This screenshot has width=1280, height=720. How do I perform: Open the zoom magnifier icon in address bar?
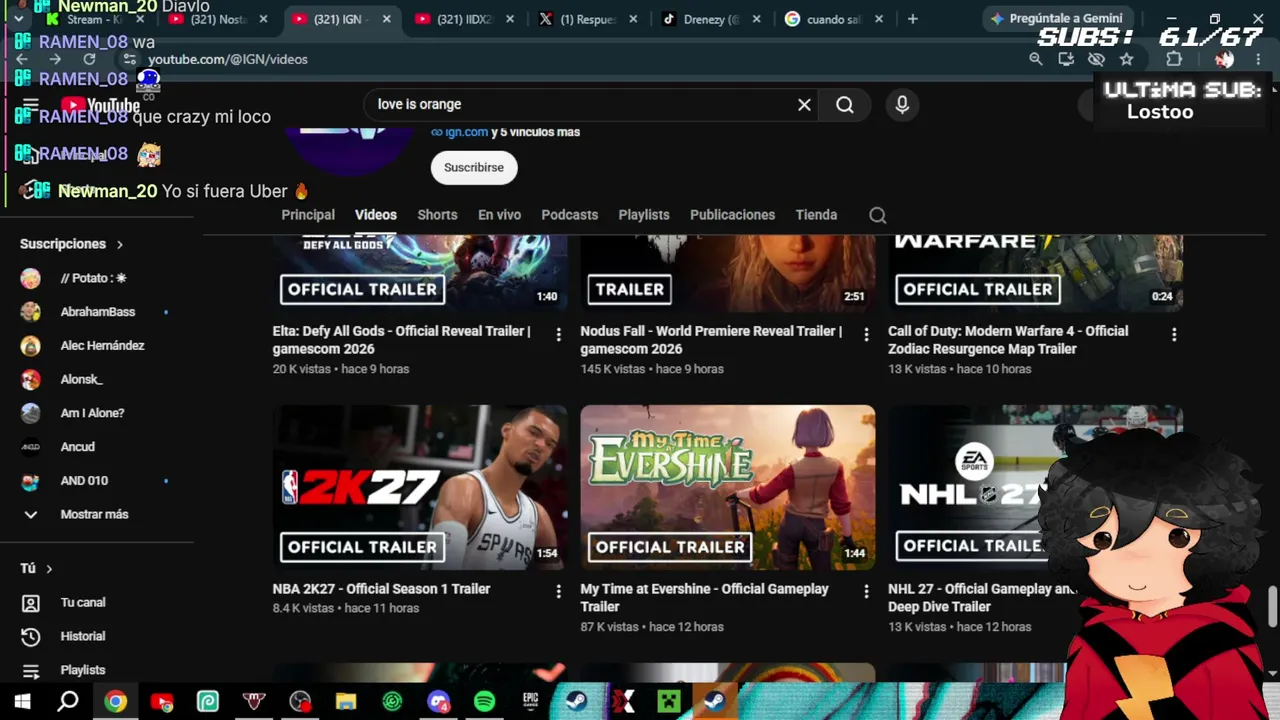tap(1036, 59)
